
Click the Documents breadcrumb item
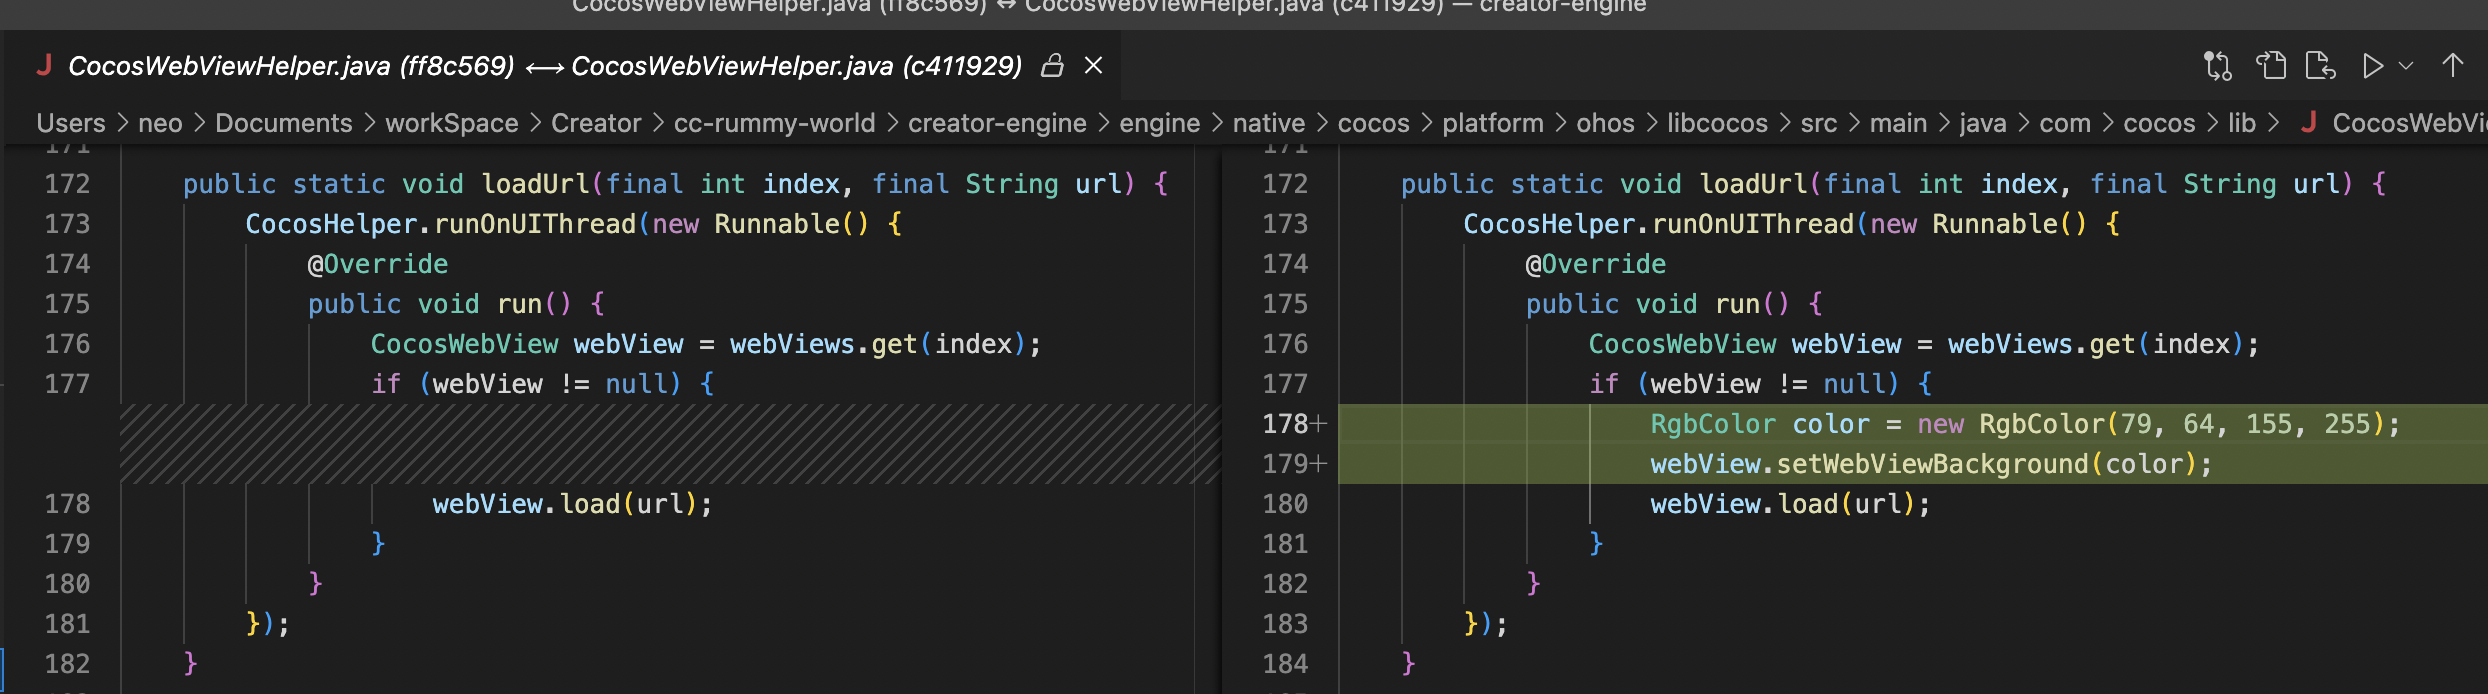pyautogui.click(x=283, y=123)
